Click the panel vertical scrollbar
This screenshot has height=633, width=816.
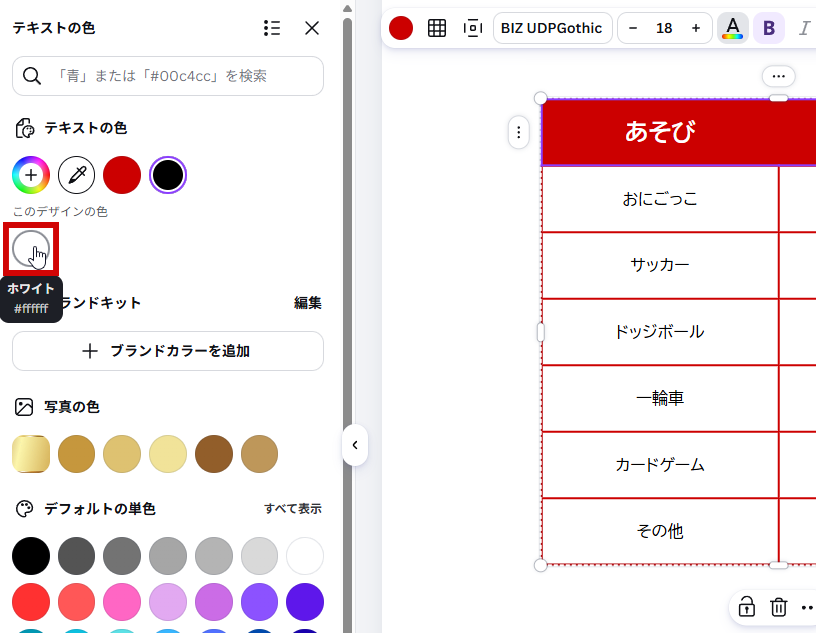(348, 323)
